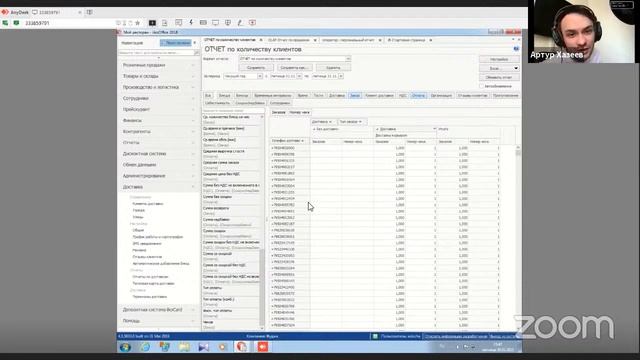
Task: Open the end date picker dropdown
Action: [x=341, y=76]
